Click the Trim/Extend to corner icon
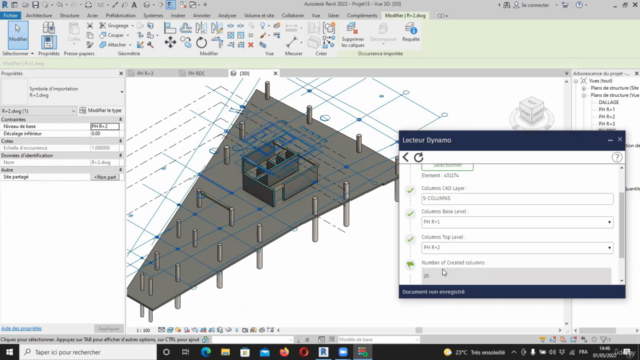Screen dimensions: 640x360 point(217,42)
